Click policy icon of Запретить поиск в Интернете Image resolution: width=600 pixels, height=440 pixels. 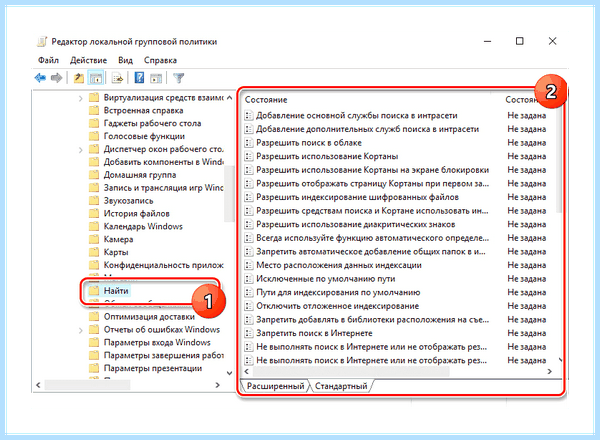point(249,333)
